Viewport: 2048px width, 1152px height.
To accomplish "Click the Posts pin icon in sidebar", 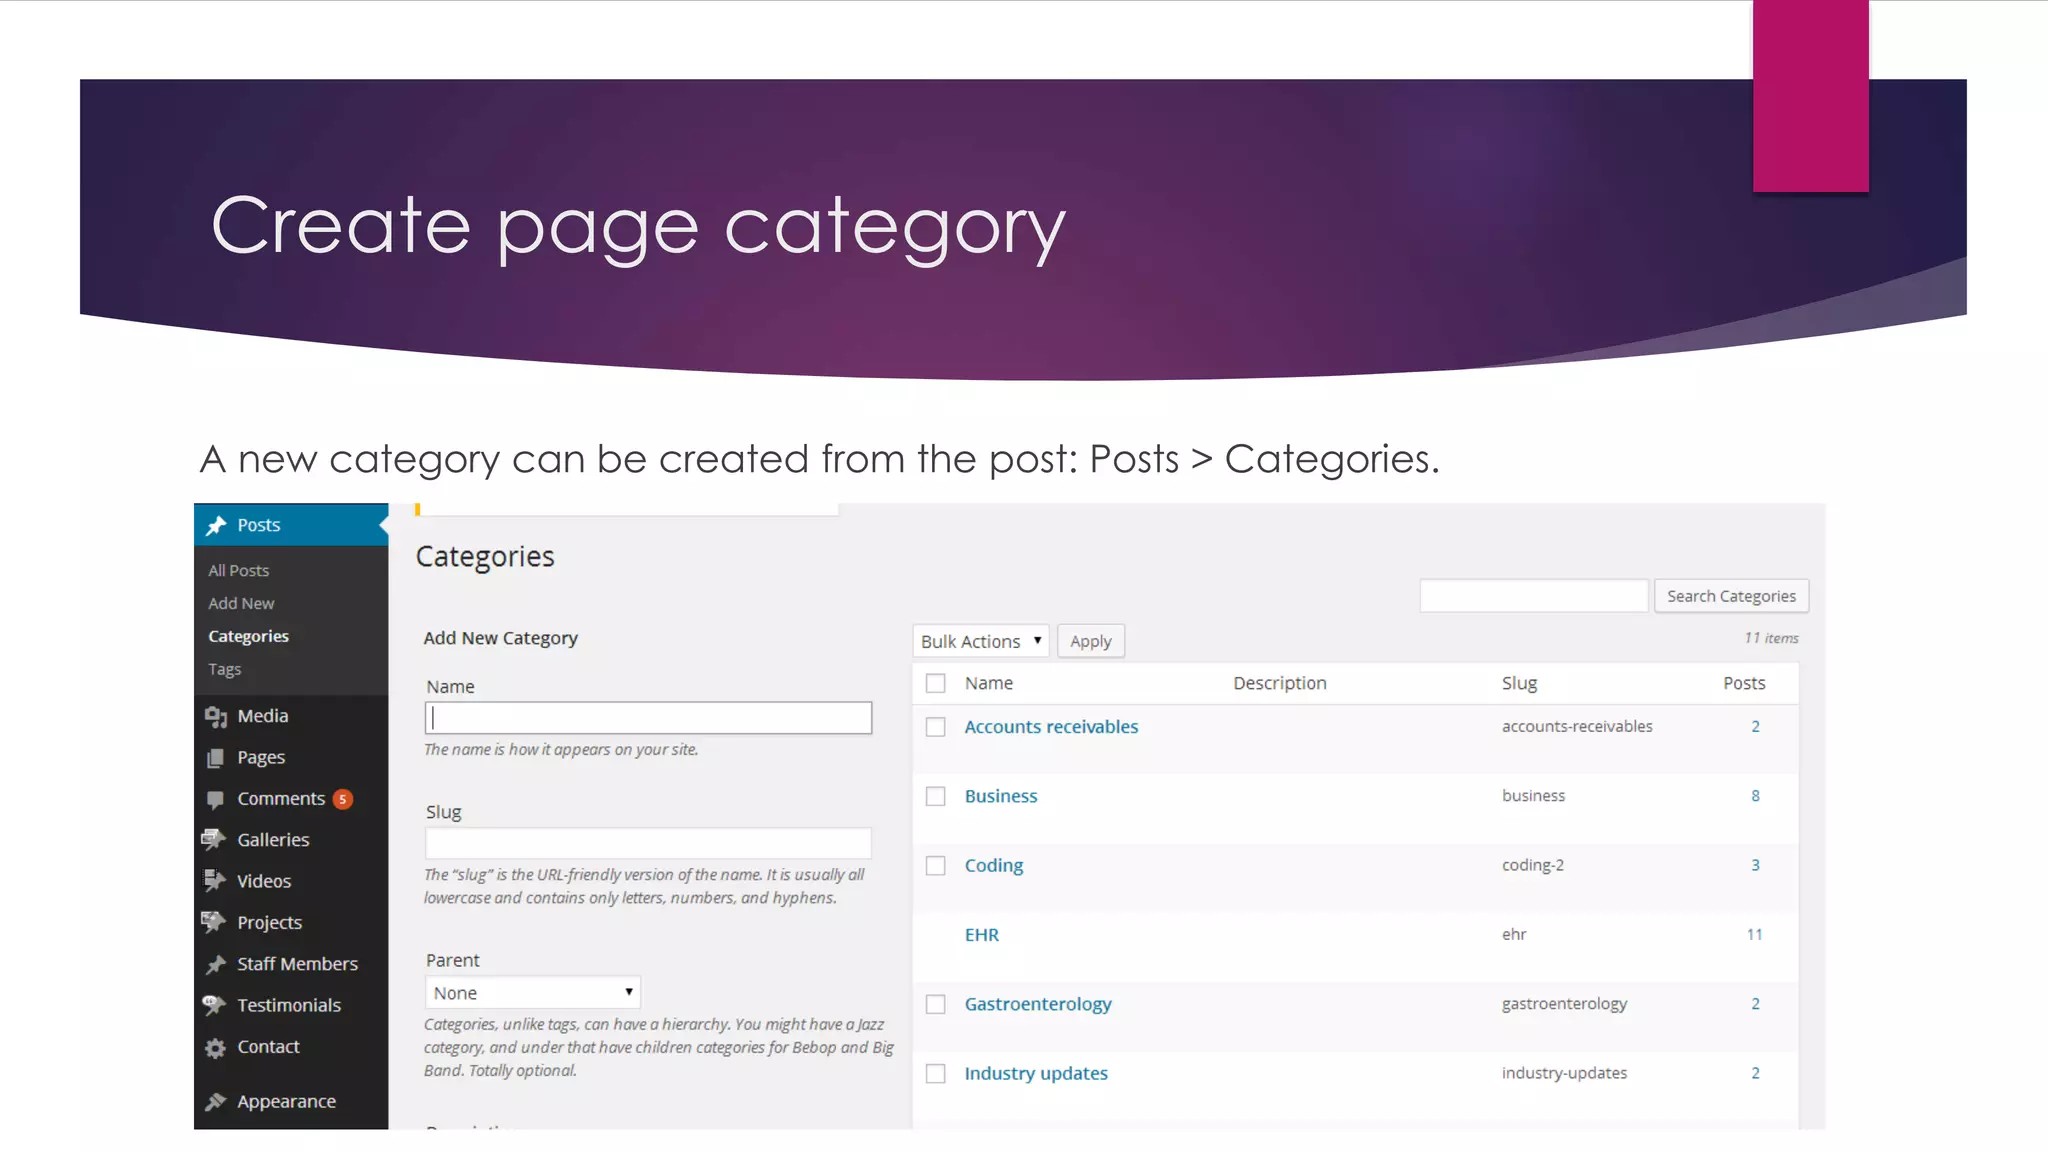I will [216, 526].
